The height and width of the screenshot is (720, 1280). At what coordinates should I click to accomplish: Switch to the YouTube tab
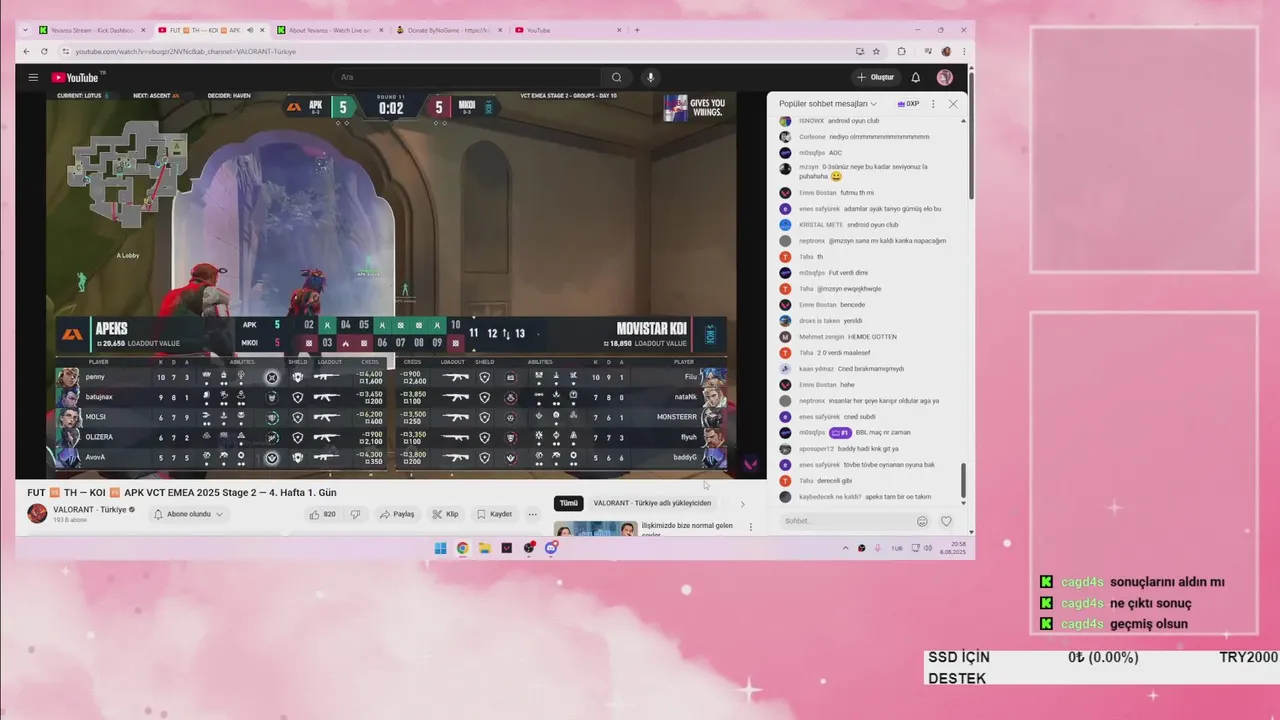point(567,30)
